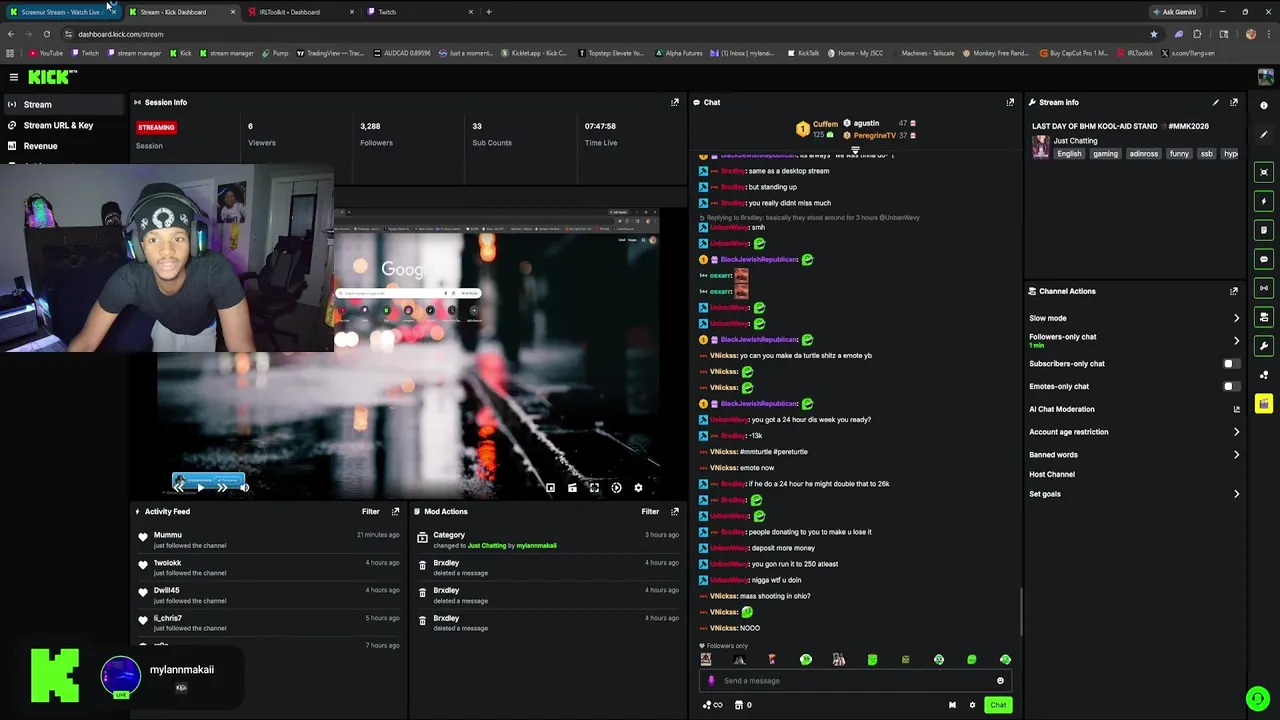Viewport: 1280px width, 720px height.
Task: Click Mummu follow entry in Activity Feed
Action: (x=270, y=540)
